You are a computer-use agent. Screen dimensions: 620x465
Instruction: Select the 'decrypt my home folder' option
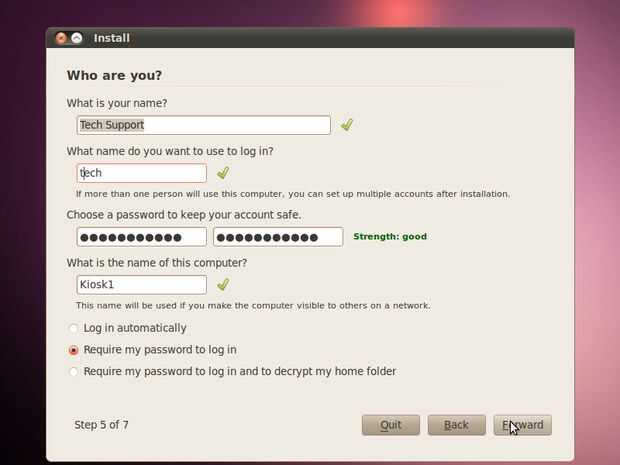click(74, 372)
